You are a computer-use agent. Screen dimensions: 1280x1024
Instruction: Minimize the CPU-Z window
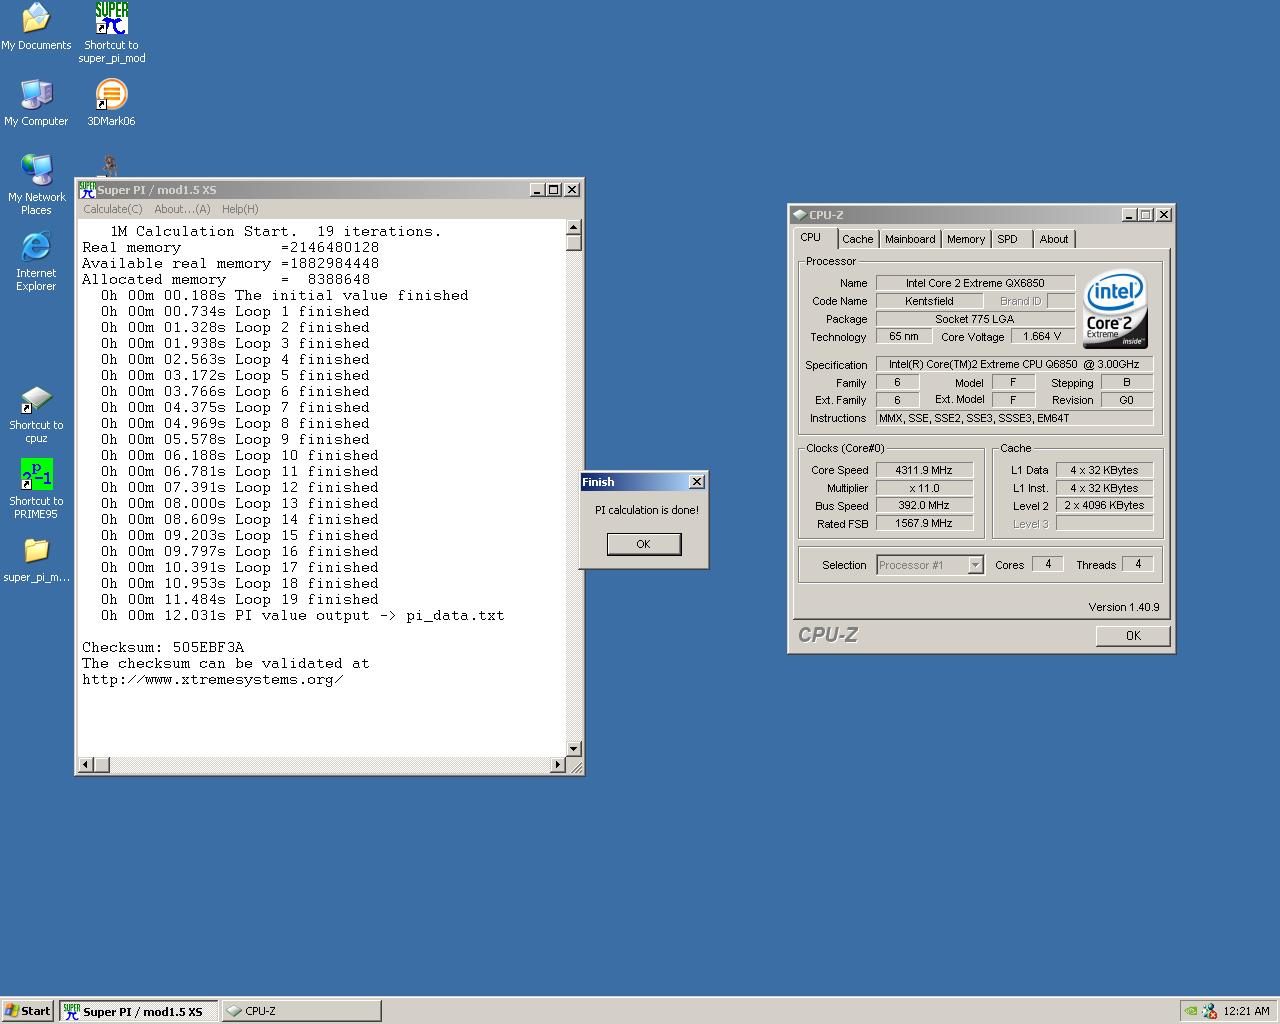[1129, 215]
